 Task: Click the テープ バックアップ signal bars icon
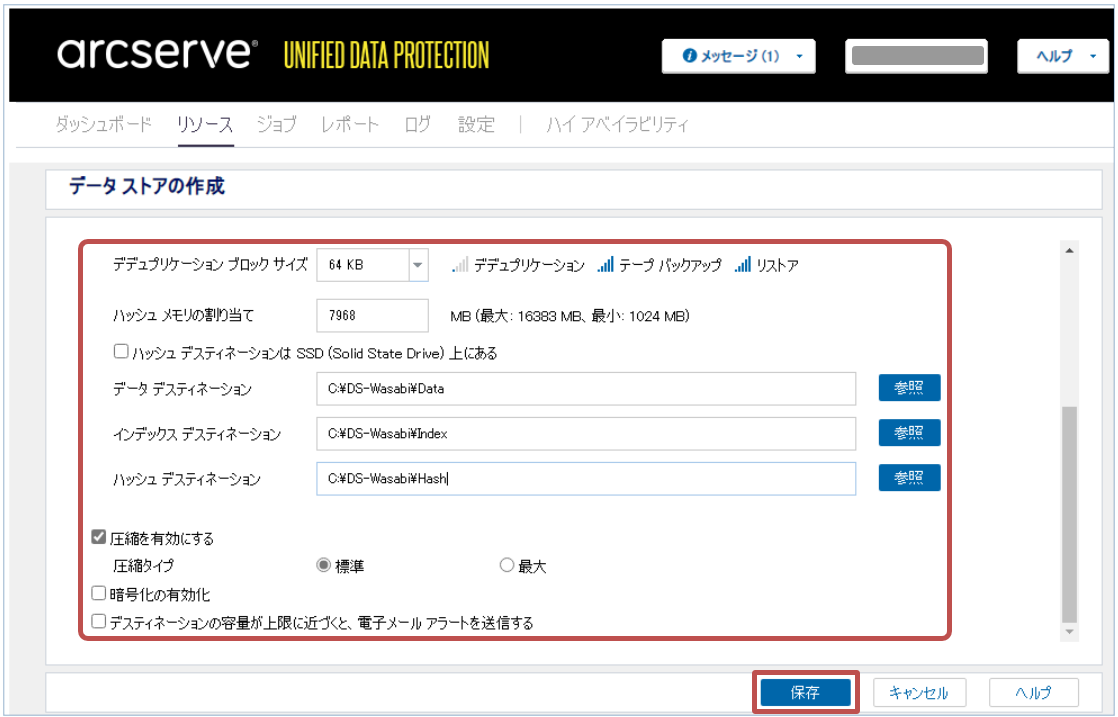click(x=605, y=265)
